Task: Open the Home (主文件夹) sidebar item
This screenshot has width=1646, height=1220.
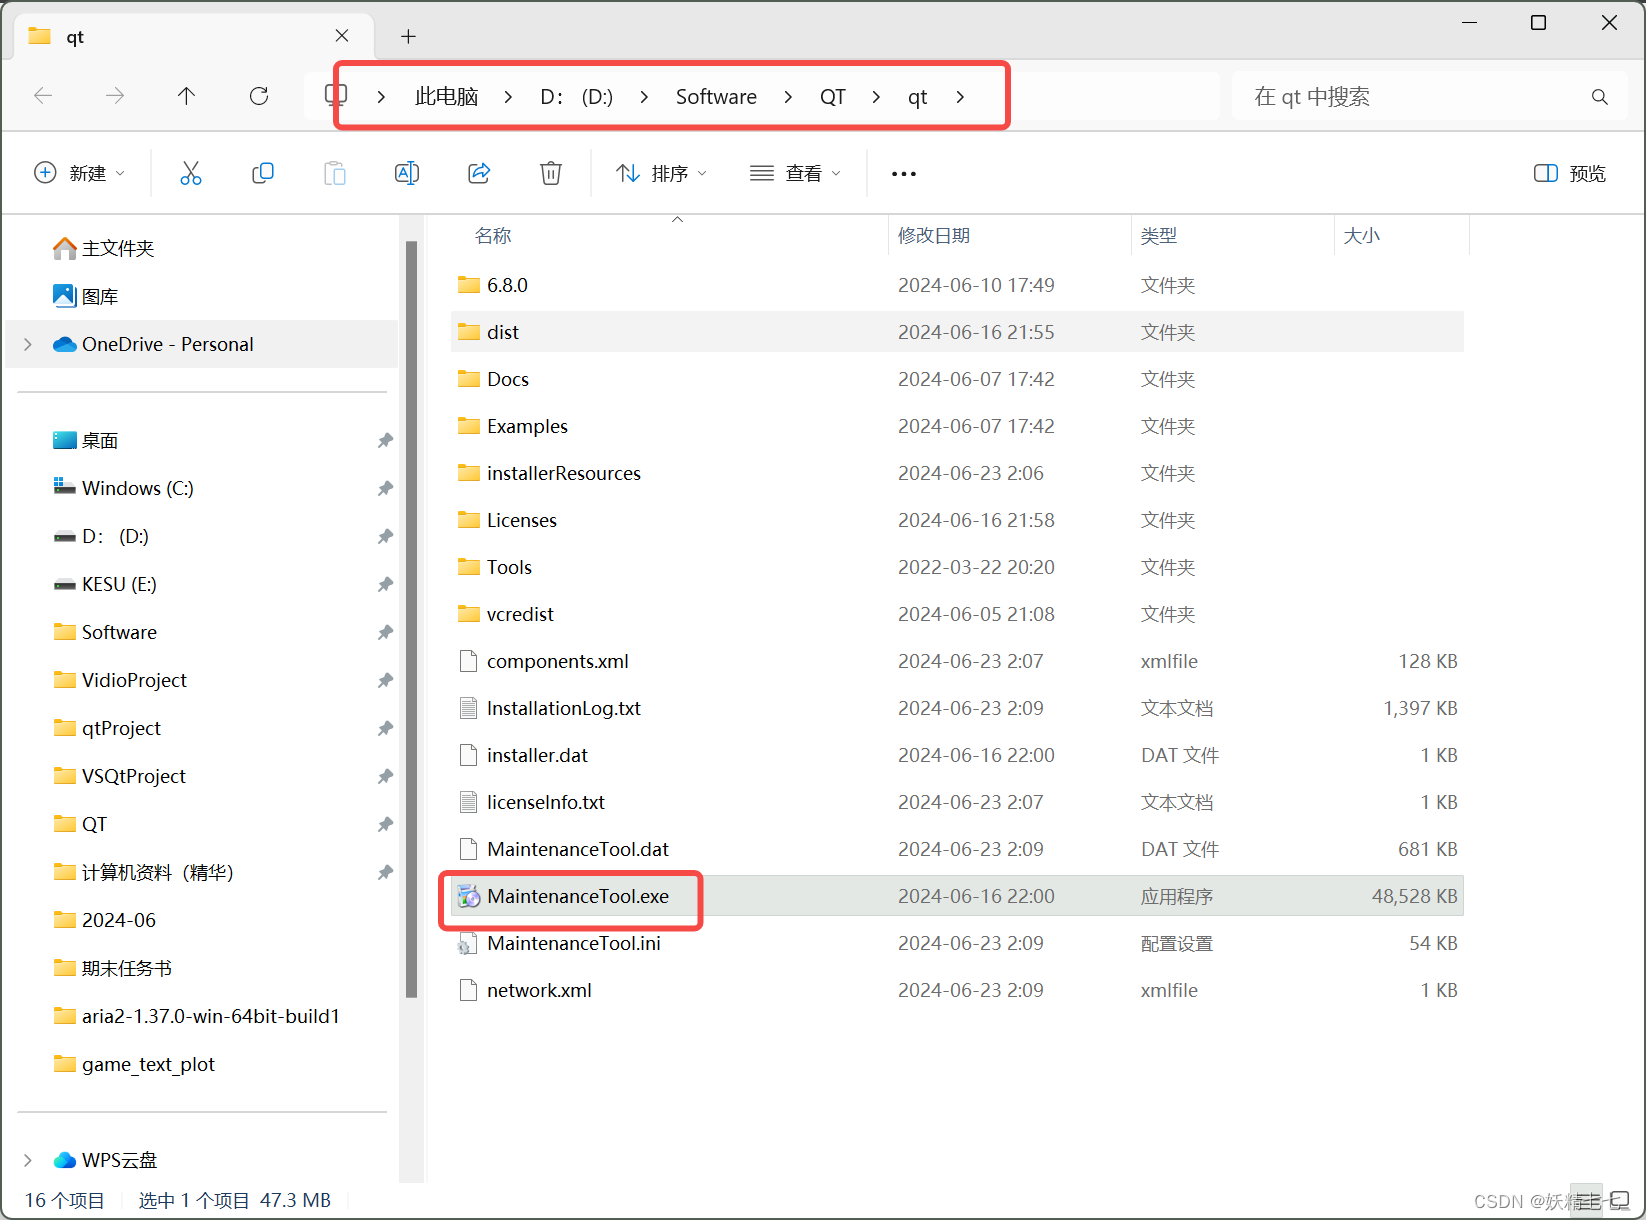Action: point(104,248)
